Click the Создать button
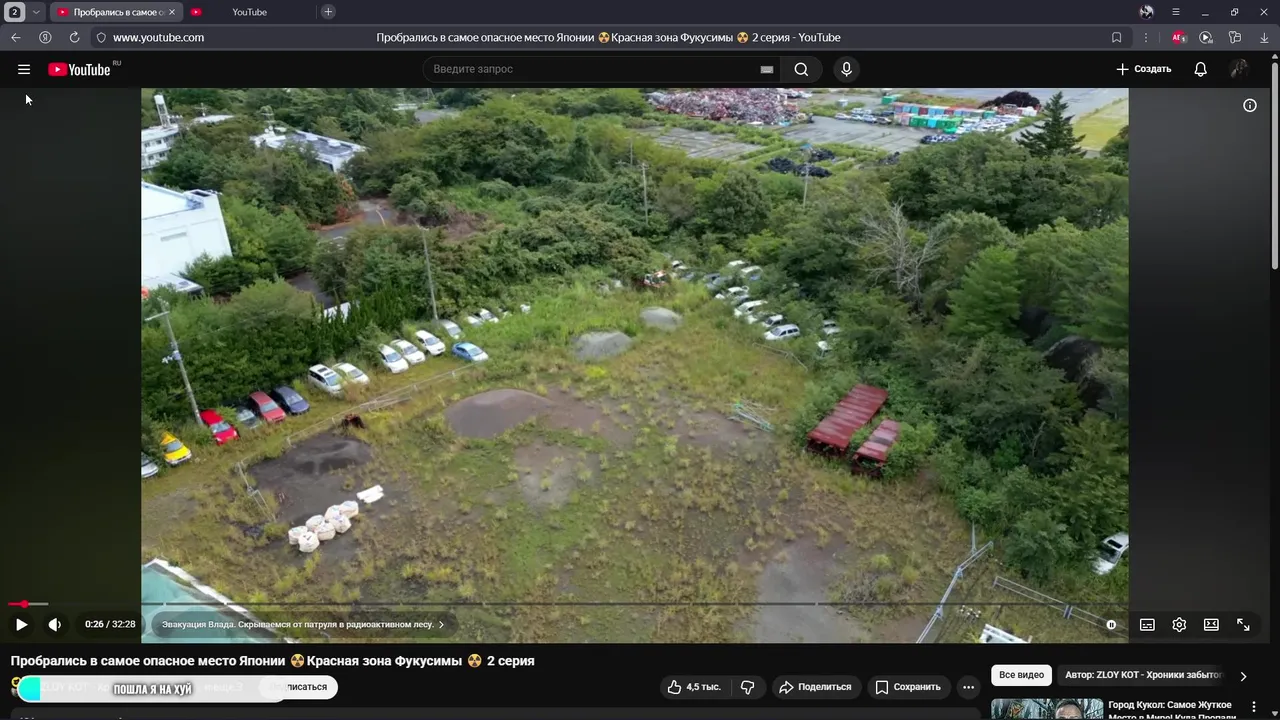Screen dimensions: 1280x720 pyautogui.click(x=1143, y=69)
